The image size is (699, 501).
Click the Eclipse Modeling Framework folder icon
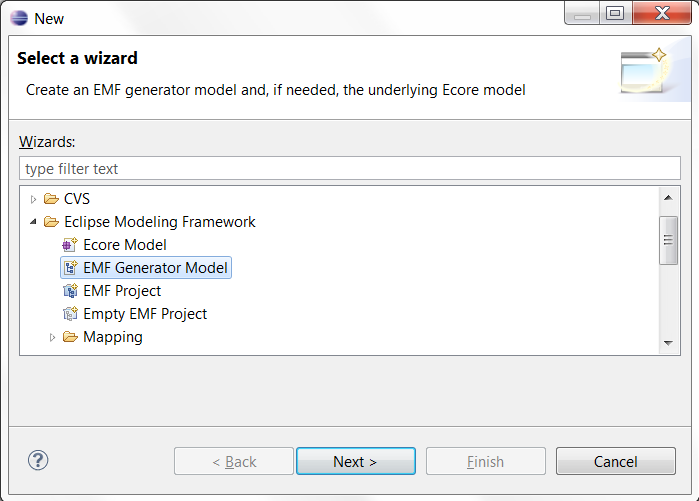pyautogui.click(x=51, y=222)
